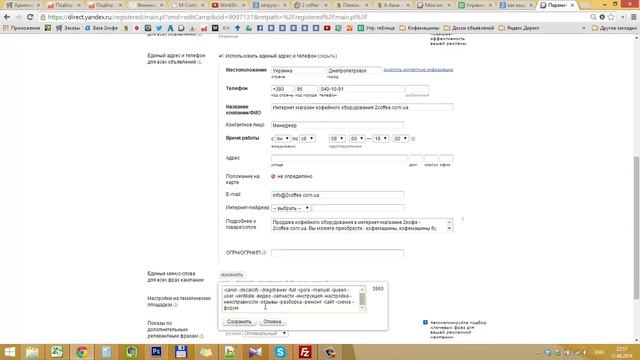Open the Chrome menu hamburger icon
The image size is (640, 360).
click(634, 17)
